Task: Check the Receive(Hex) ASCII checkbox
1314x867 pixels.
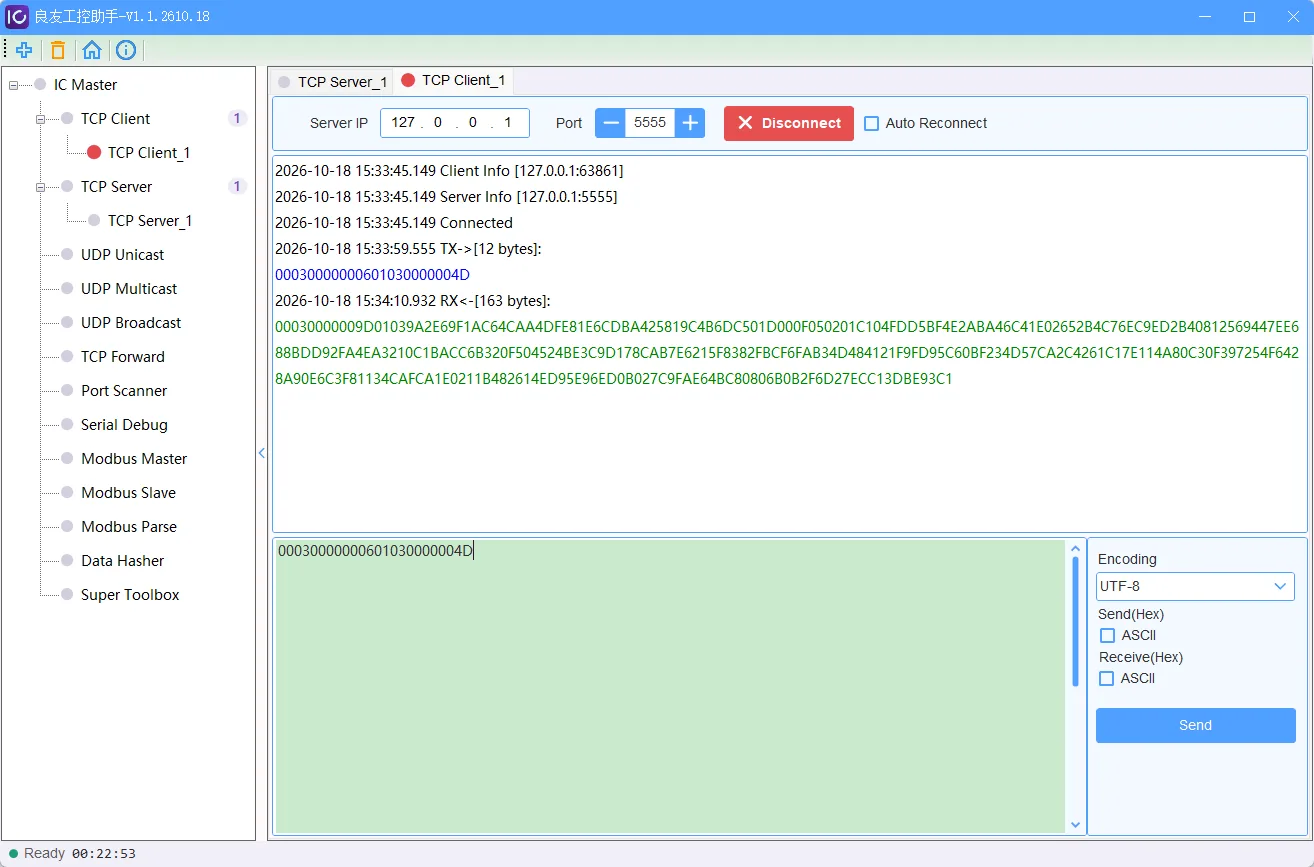Action: point(1107,679)
